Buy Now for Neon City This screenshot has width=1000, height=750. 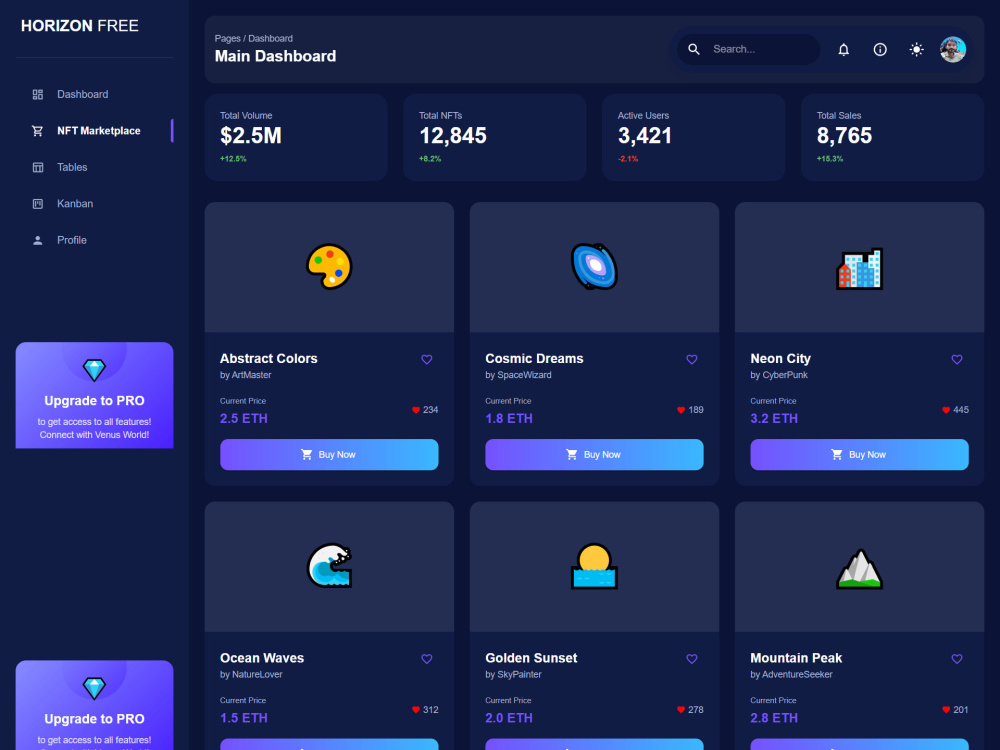[x=859, y=455]
